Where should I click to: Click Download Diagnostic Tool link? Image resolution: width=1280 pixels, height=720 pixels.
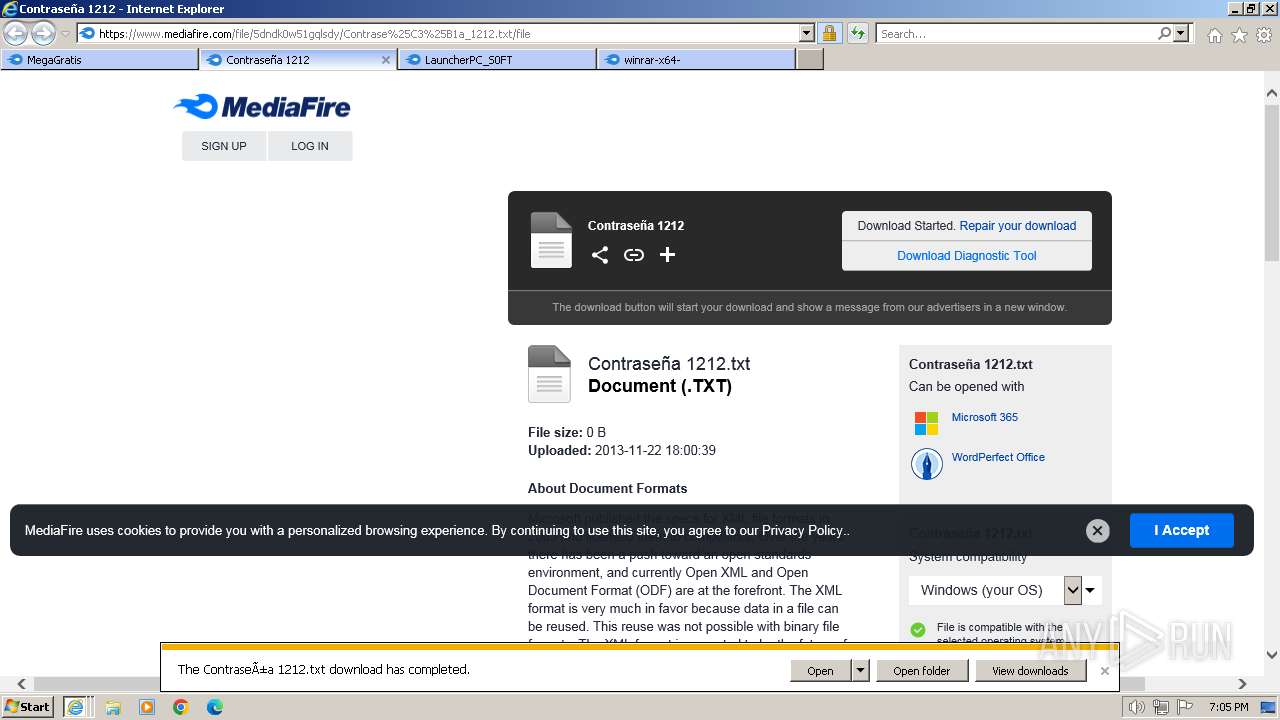coord(967,256)
